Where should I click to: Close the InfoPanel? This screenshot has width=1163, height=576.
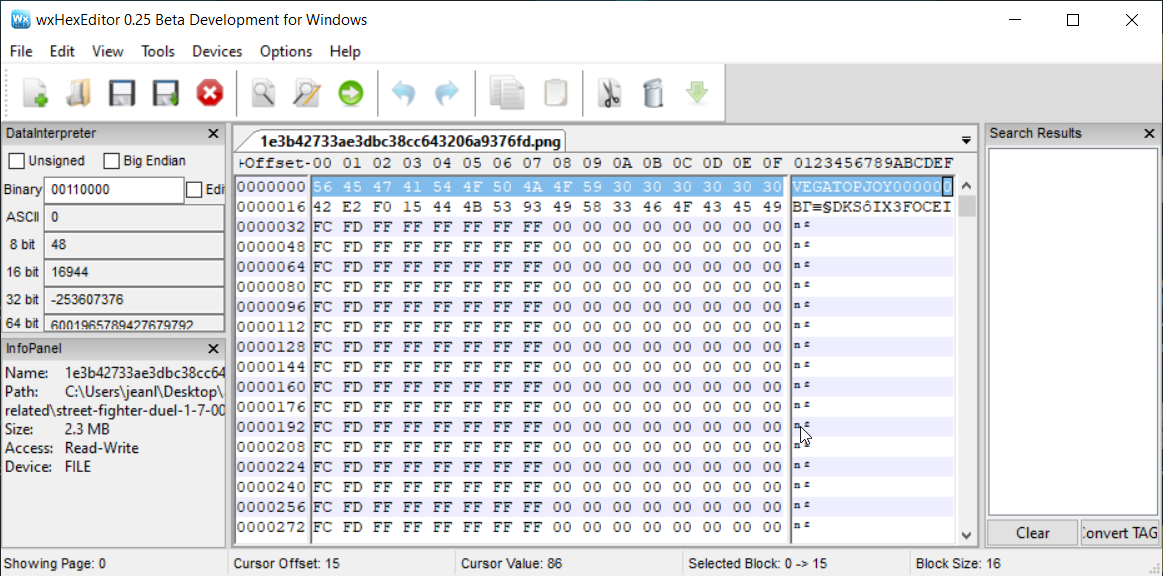coord(213,348)
